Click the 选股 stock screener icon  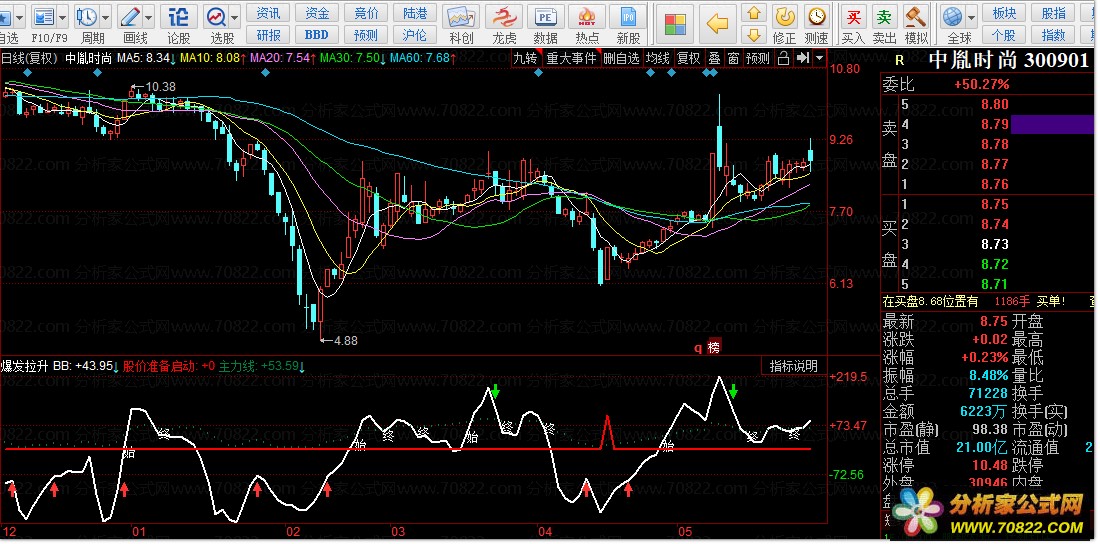216,16
